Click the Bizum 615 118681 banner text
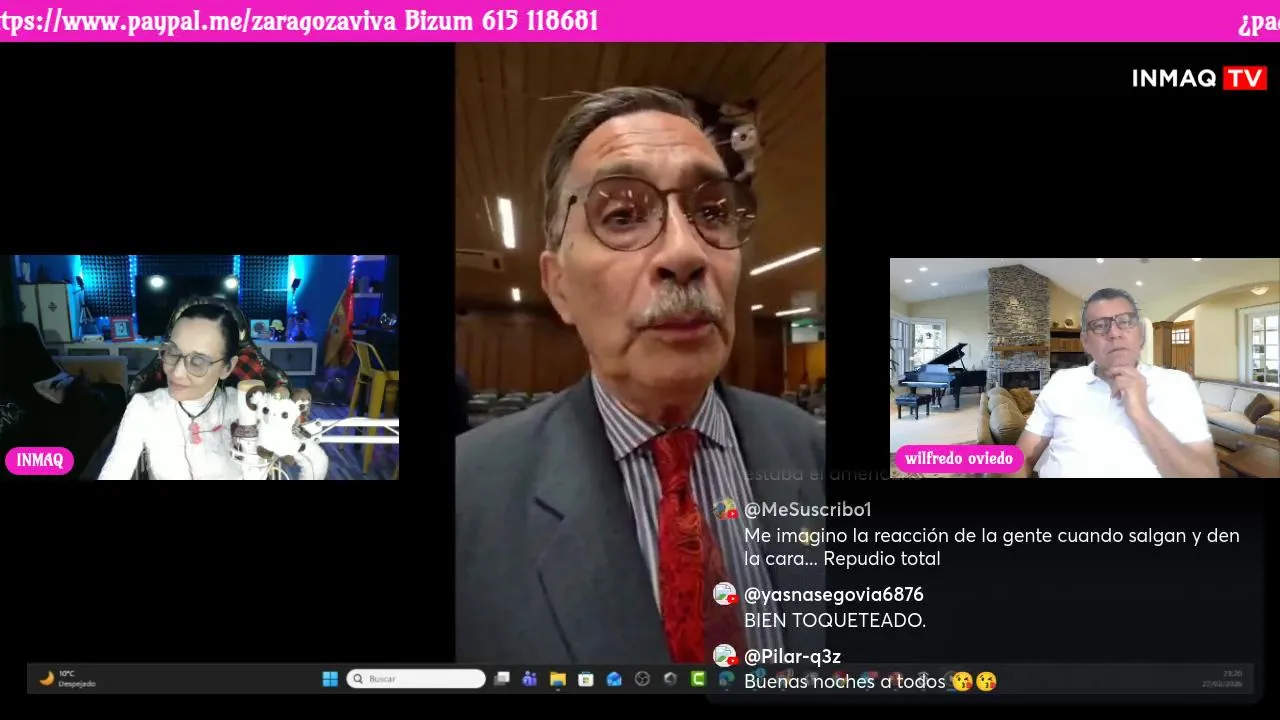The height and width of the screenshot is (720, 1280). coord(501,21)
